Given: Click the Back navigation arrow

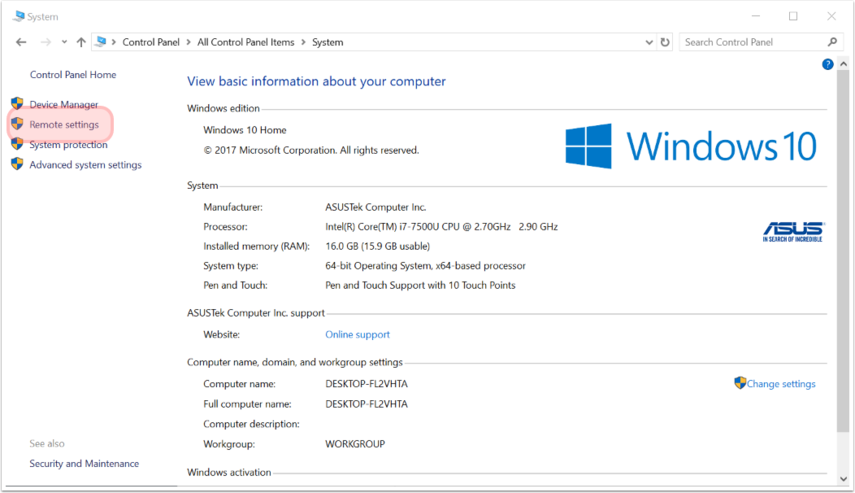Looking at the screenshot, I should (x=21, y=42).
